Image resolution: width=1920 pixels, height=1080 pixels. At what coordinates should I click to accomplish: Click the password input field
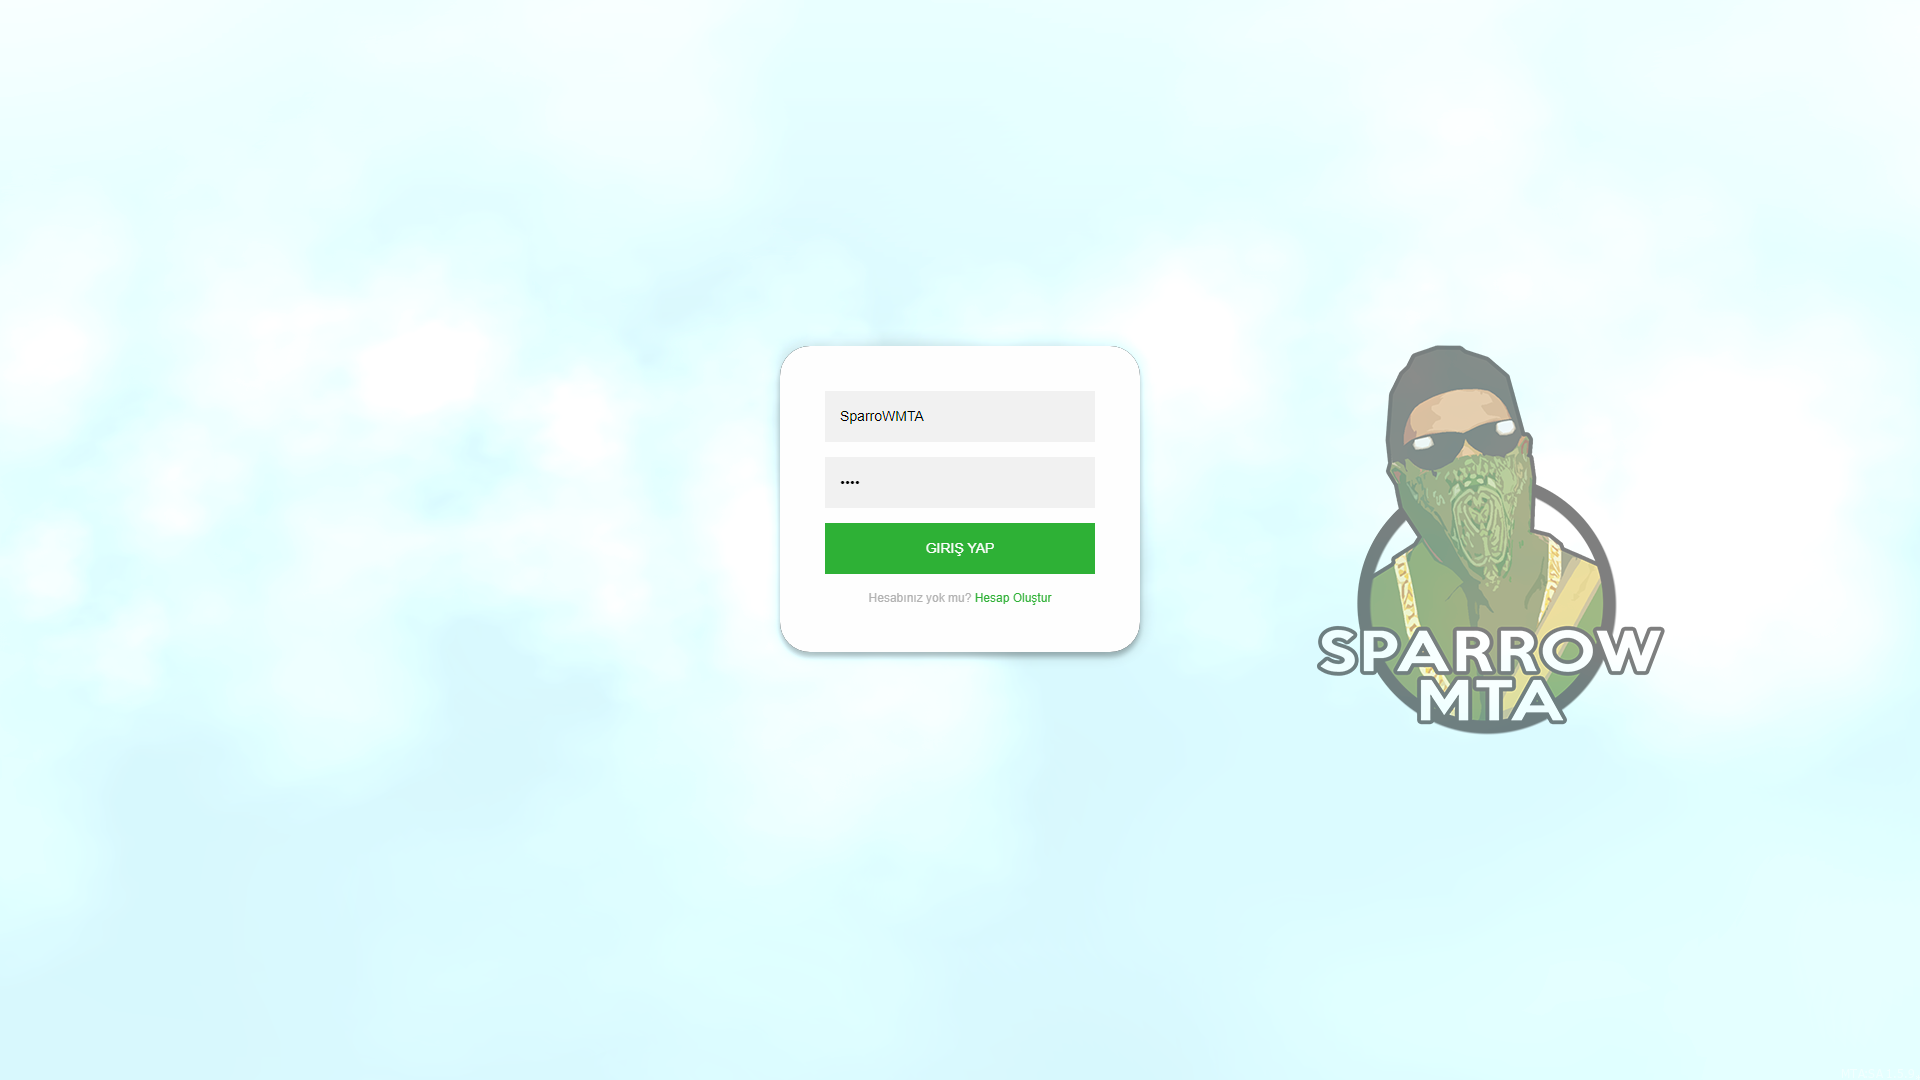[960, 481]
